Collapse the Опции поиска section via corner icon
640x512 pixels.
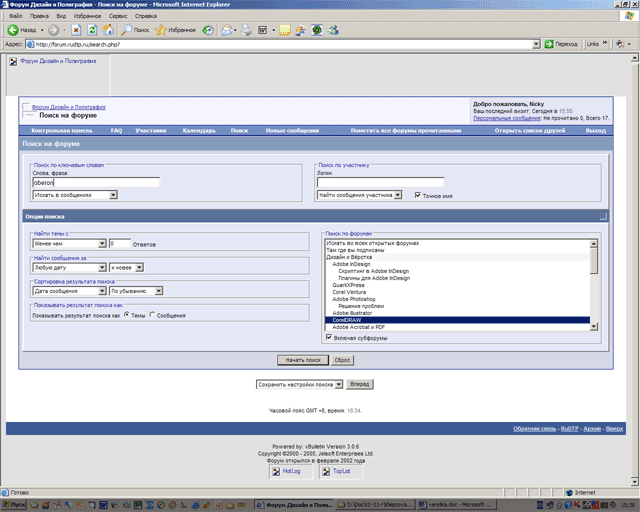point(603,216)
